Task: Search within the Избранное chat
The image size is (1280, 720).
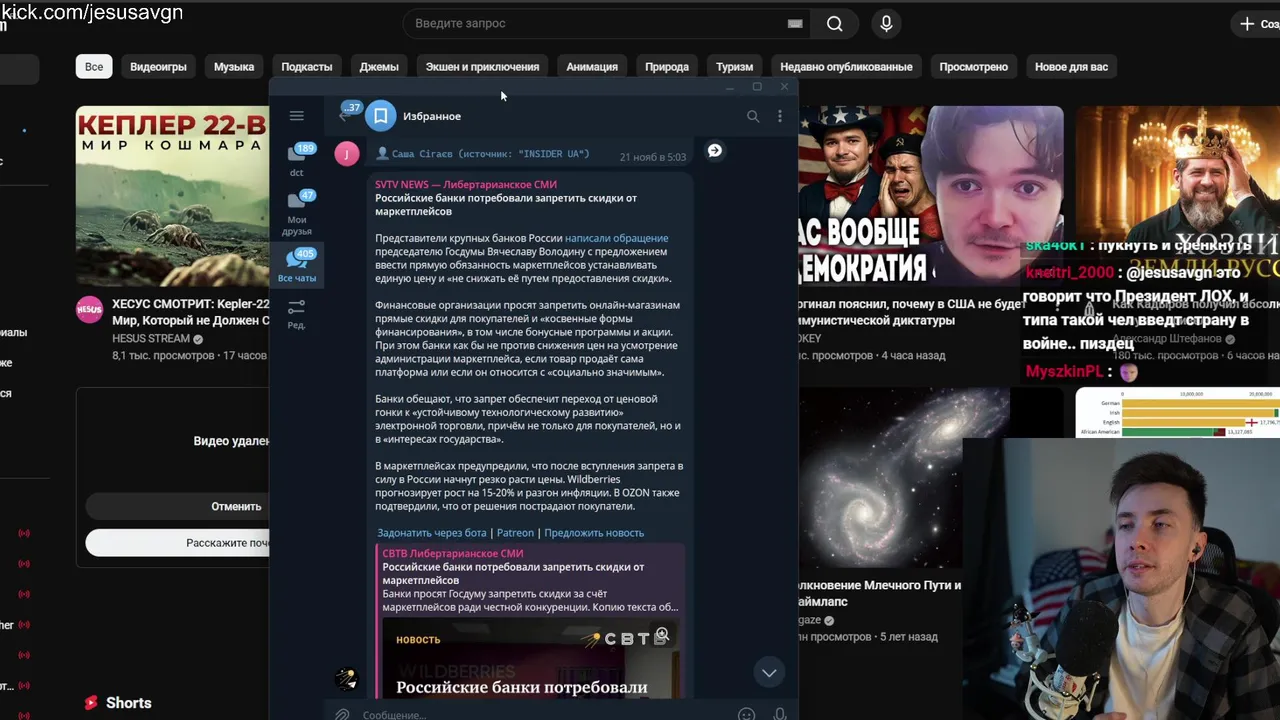Action: pyautogui.click(x=753, y=116)
